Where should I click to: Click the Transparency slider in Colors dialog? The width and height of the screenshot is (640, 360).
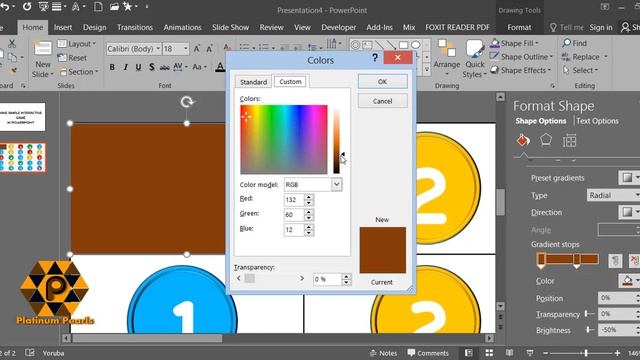(x=270, y=278)
